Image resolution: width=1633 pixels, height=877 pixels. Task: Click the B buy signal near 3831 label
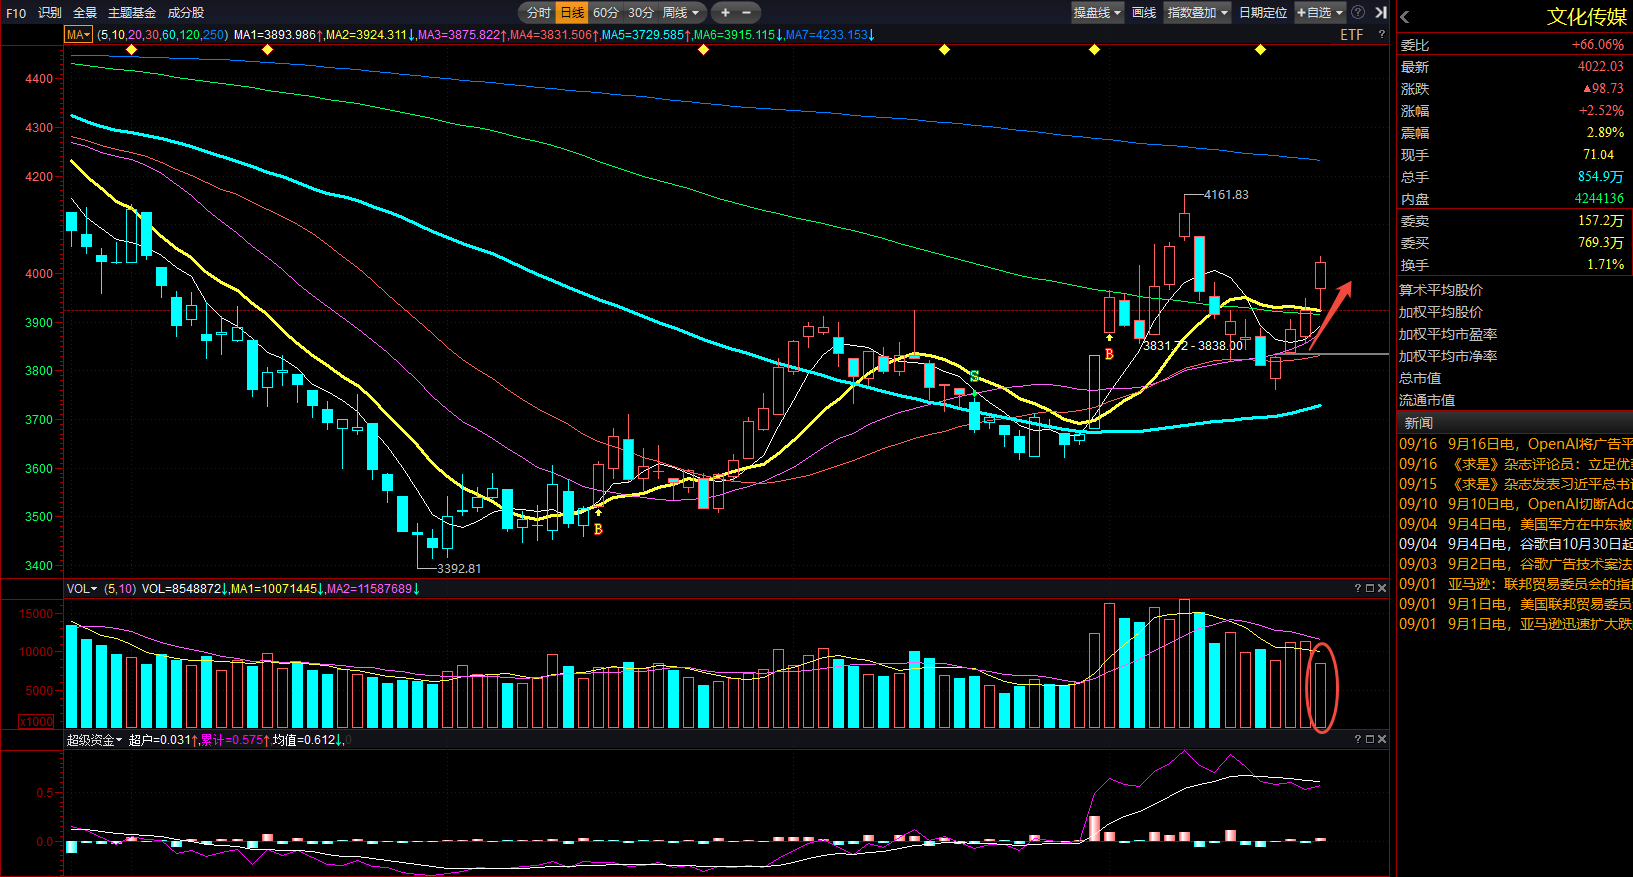tap(1109, 354)
